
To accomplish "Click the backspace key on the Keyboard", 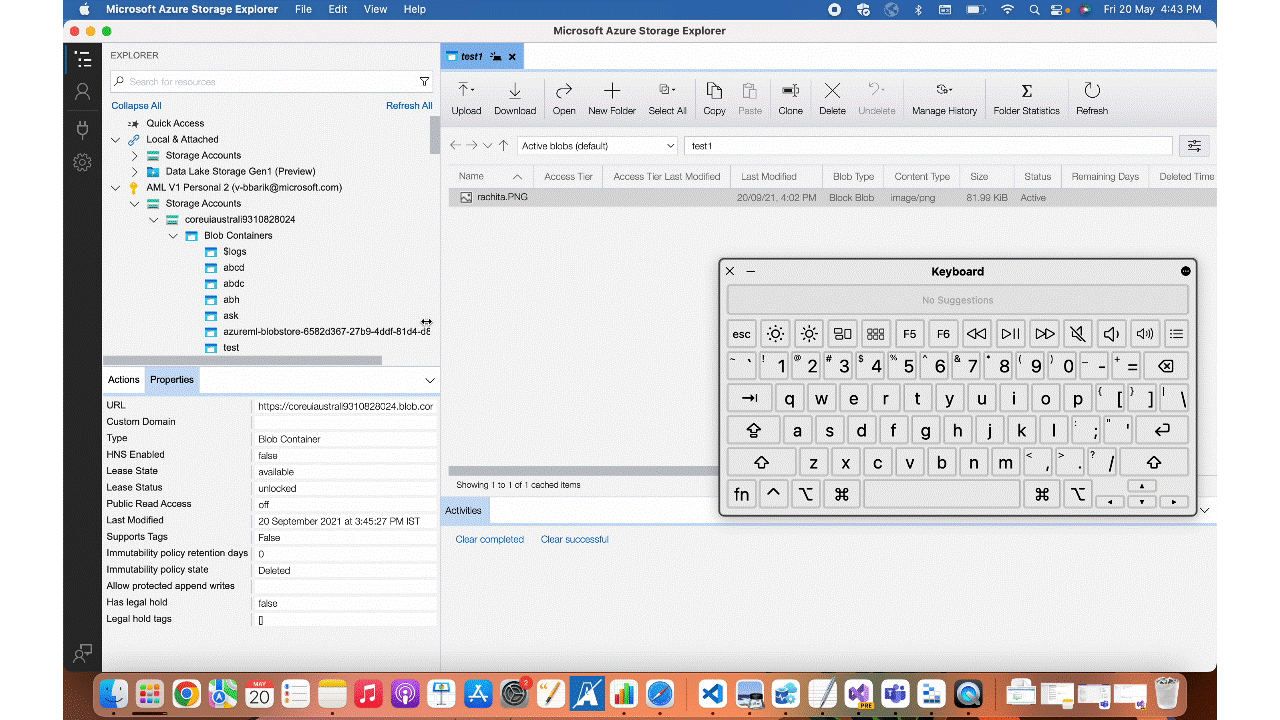I will tap(1165, 366).
